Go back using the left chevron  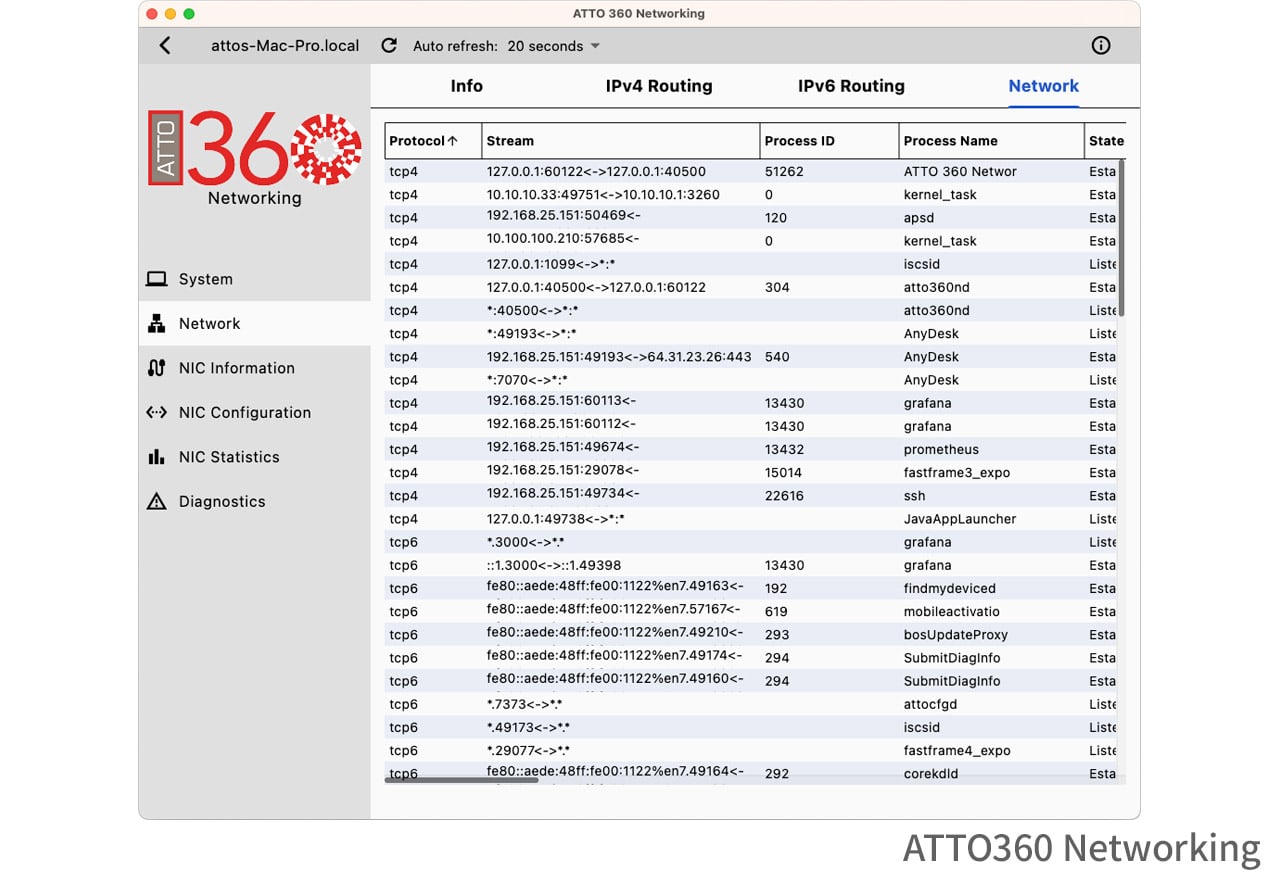click(x=165, y=45)
